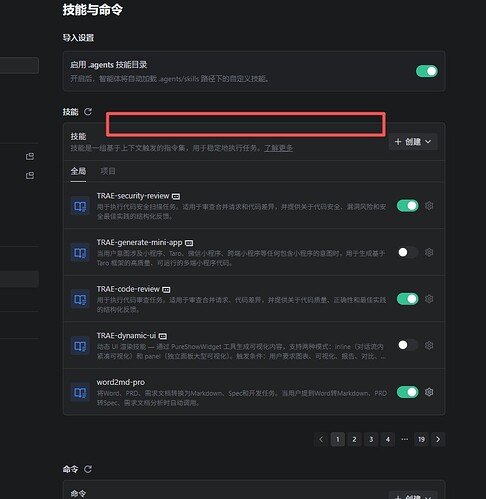The image size is (486, 499).
Task: Open the 了解更多 link
Action: (x=279, y=148)
